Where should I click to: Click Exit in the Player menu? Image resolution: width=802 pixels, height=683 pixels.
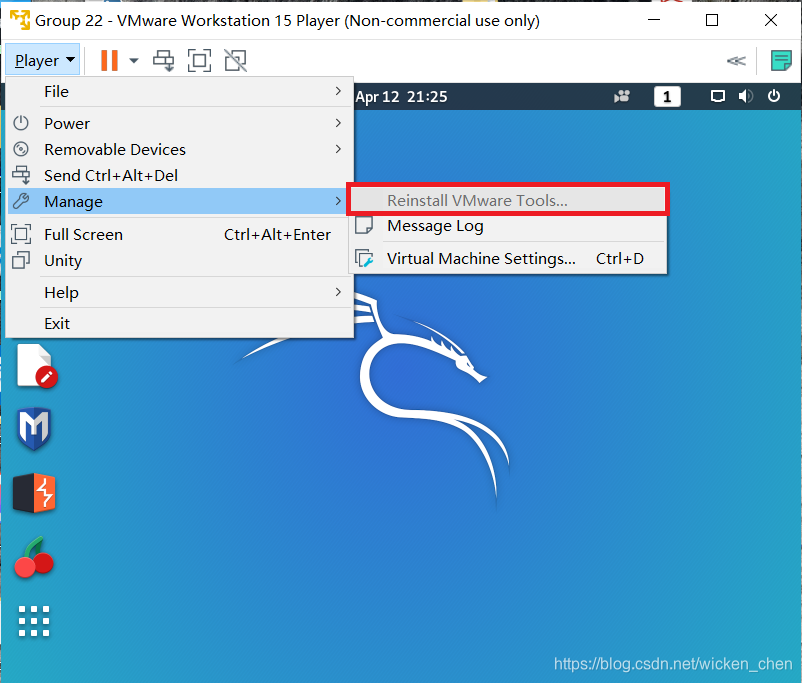tap(180, 323)
